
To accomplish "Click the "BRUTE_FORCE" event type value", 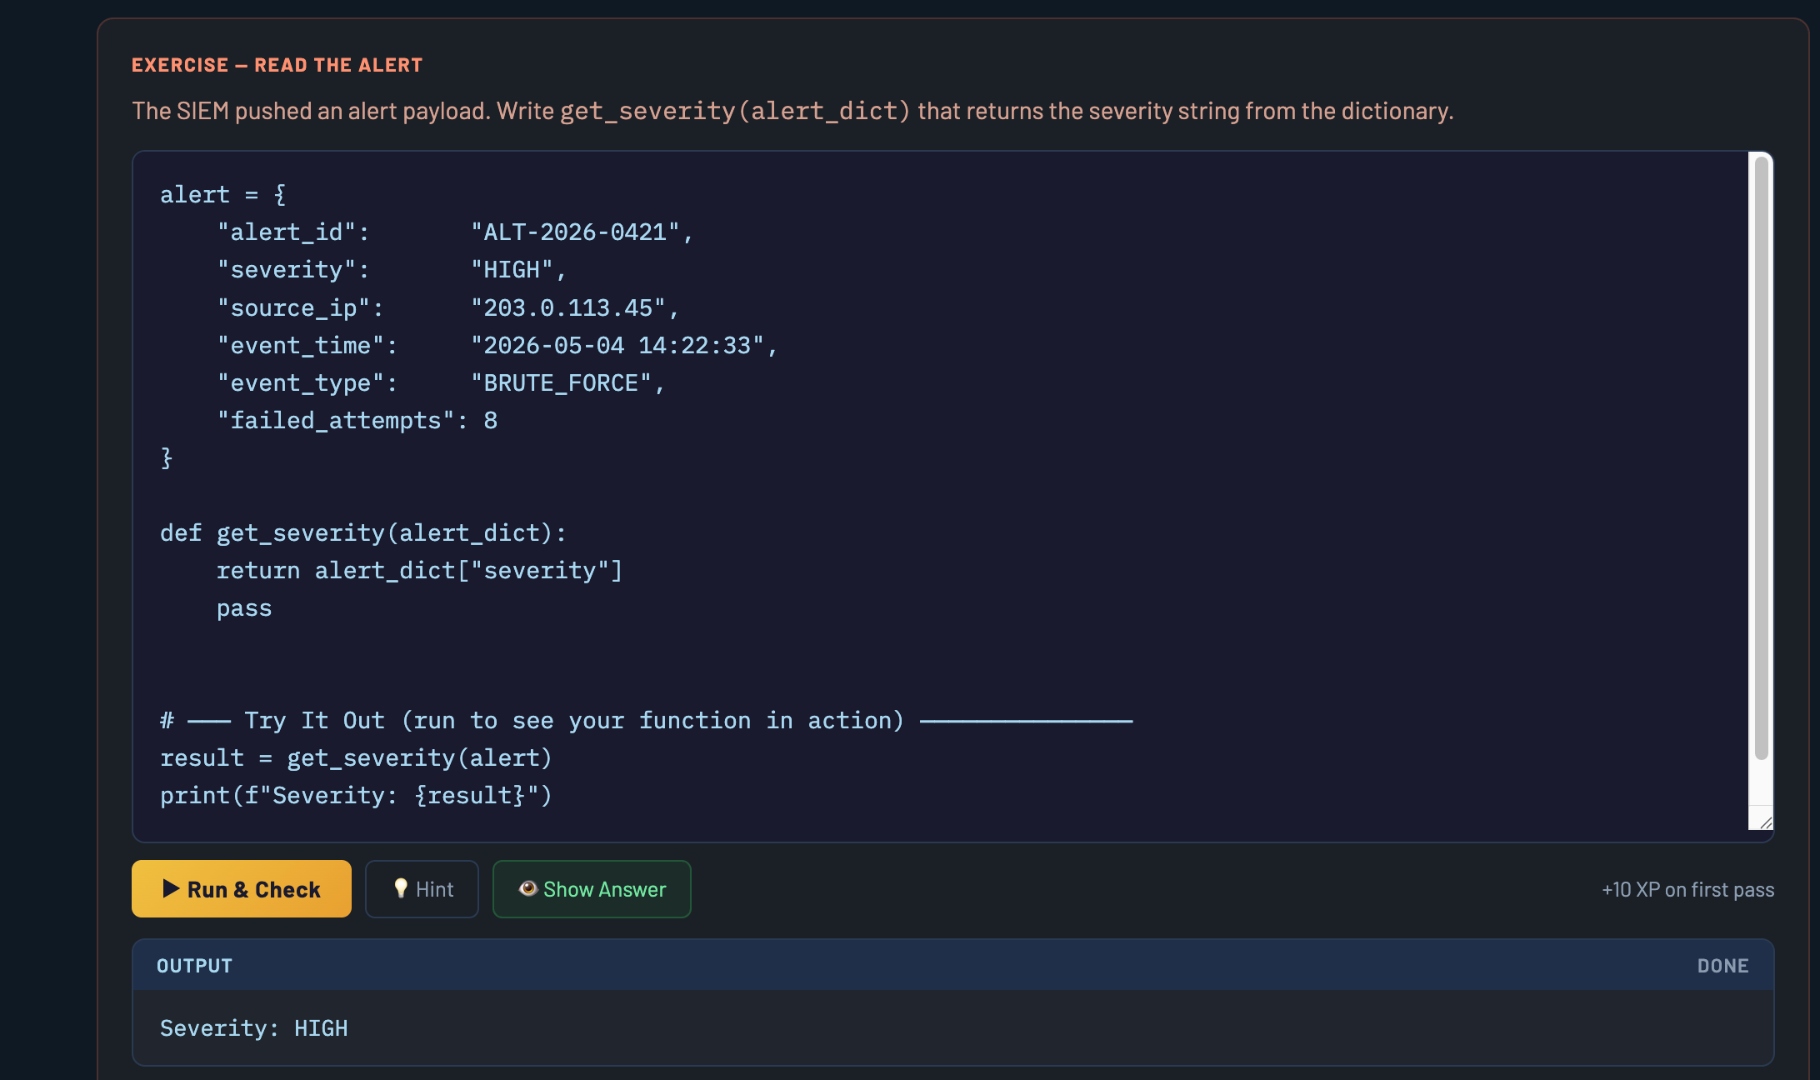I will click(561, 383).
